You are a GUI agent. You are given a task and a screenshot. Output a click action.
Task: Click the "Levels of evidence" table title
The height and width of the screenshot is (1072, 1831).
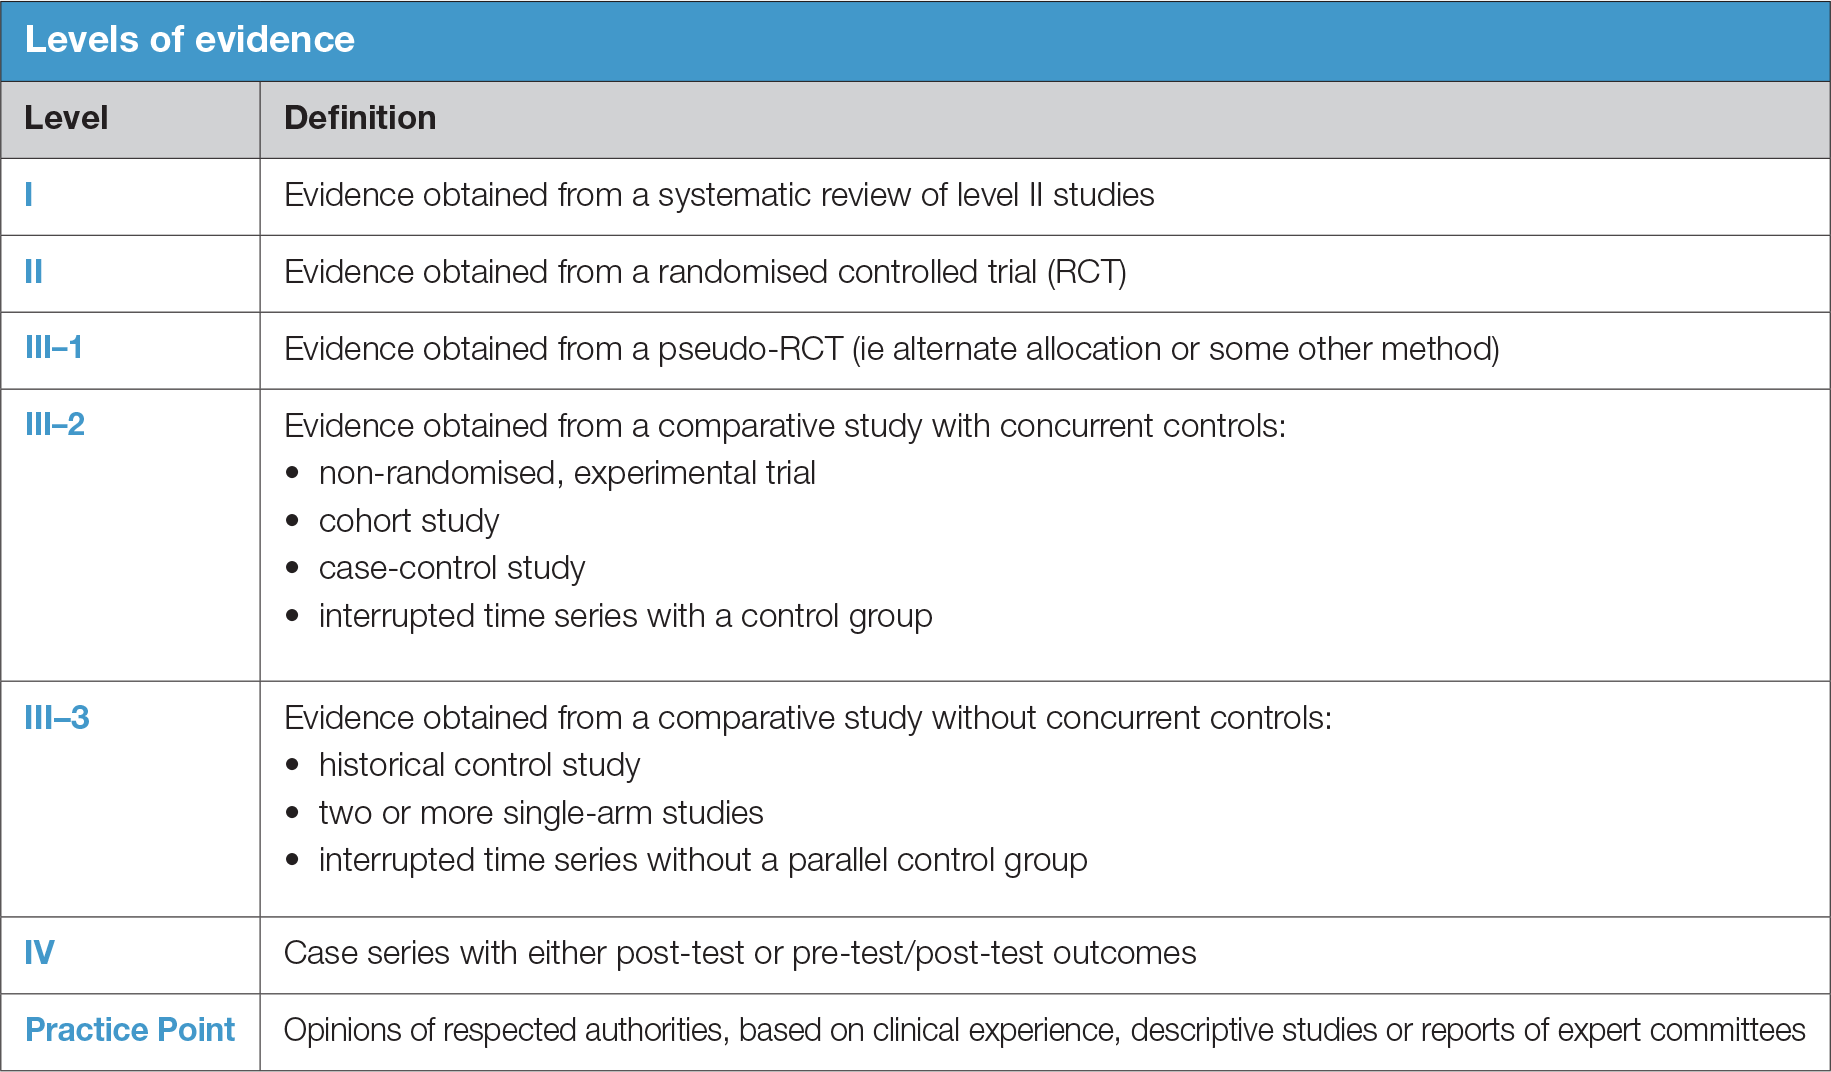point(189,40)
